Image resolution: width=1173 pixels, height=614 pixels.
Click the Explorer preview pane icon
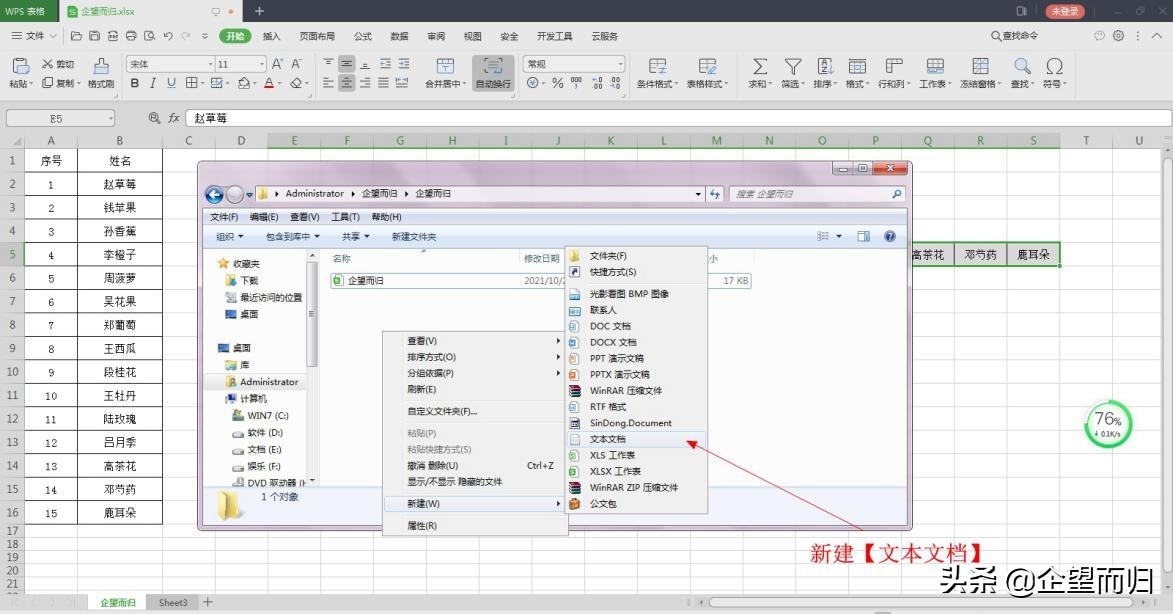(x=863, y=236)
